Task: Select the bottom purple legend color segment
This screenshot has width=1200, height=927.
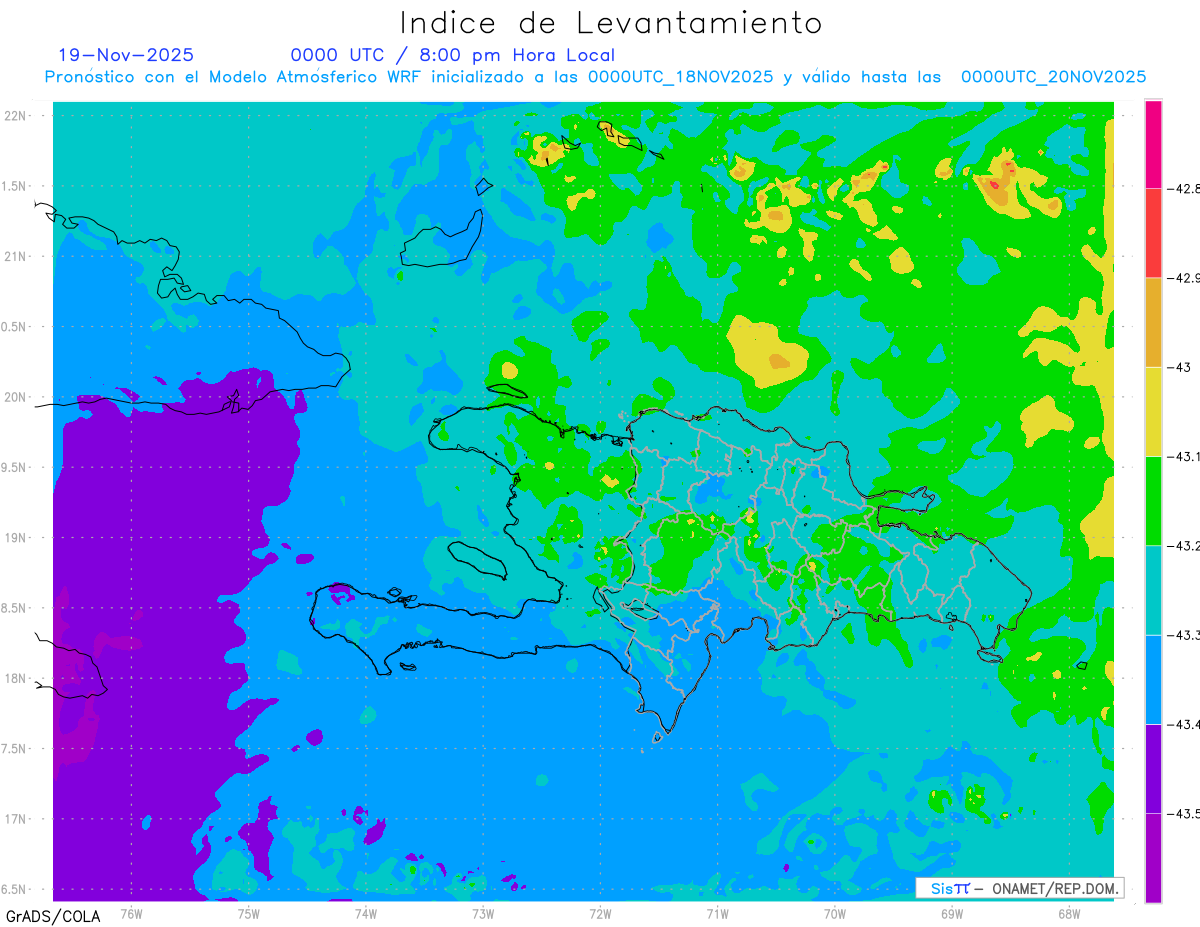Action: point(1153,857)
